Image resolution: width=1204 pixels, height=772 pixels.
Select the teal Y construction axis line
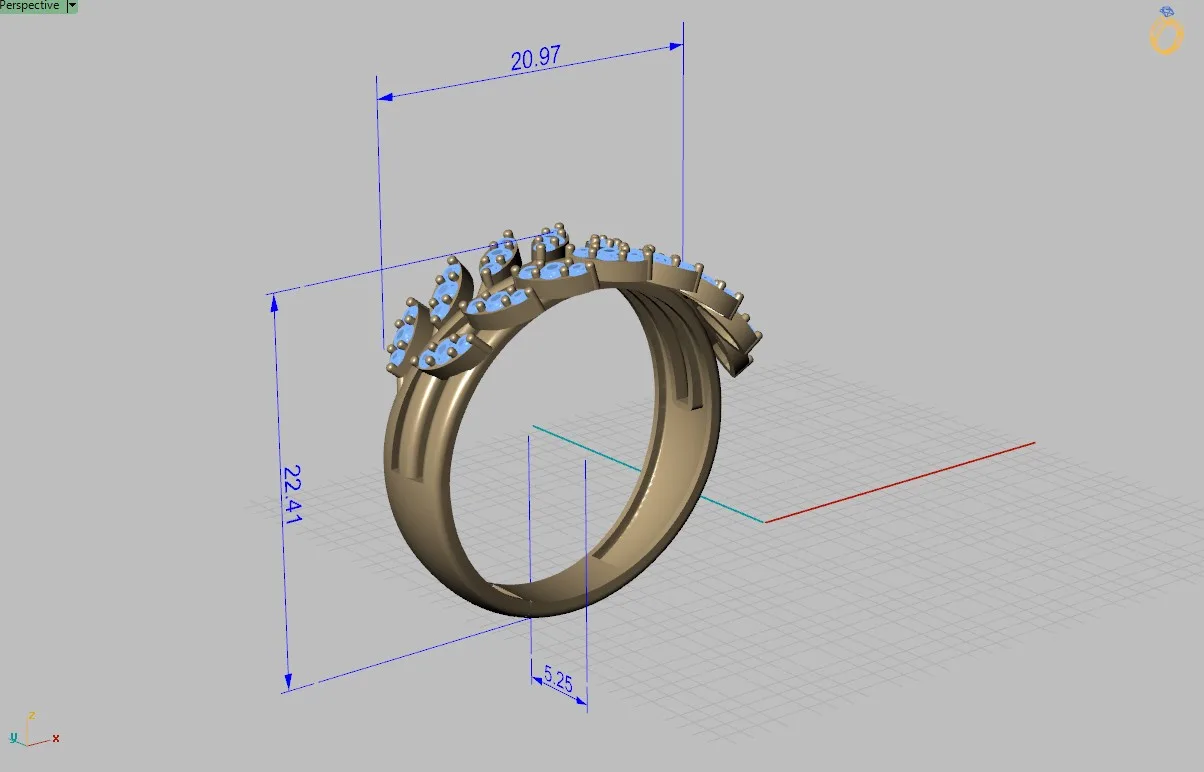(648, 474)
